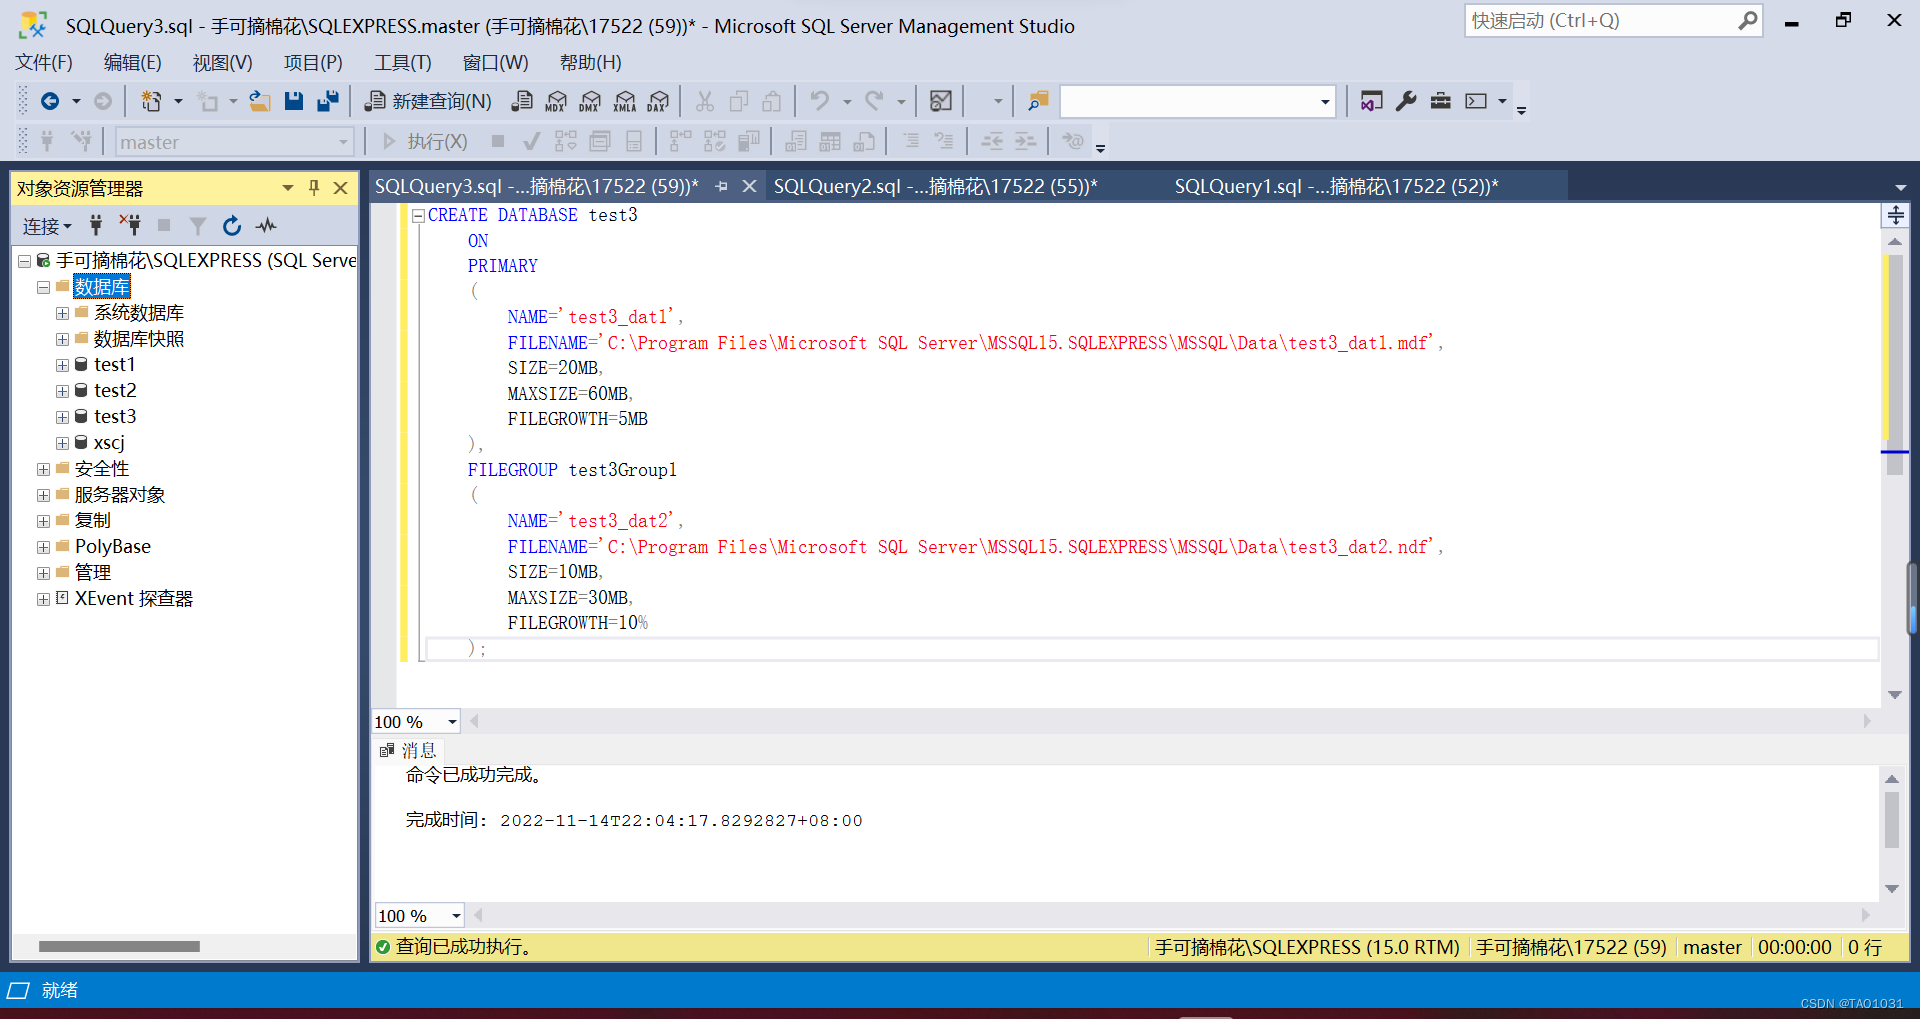This screenshot has height=1019, width=1920.
Task: Expand the 系统数据库 node
Action: [x=62, y=314]
